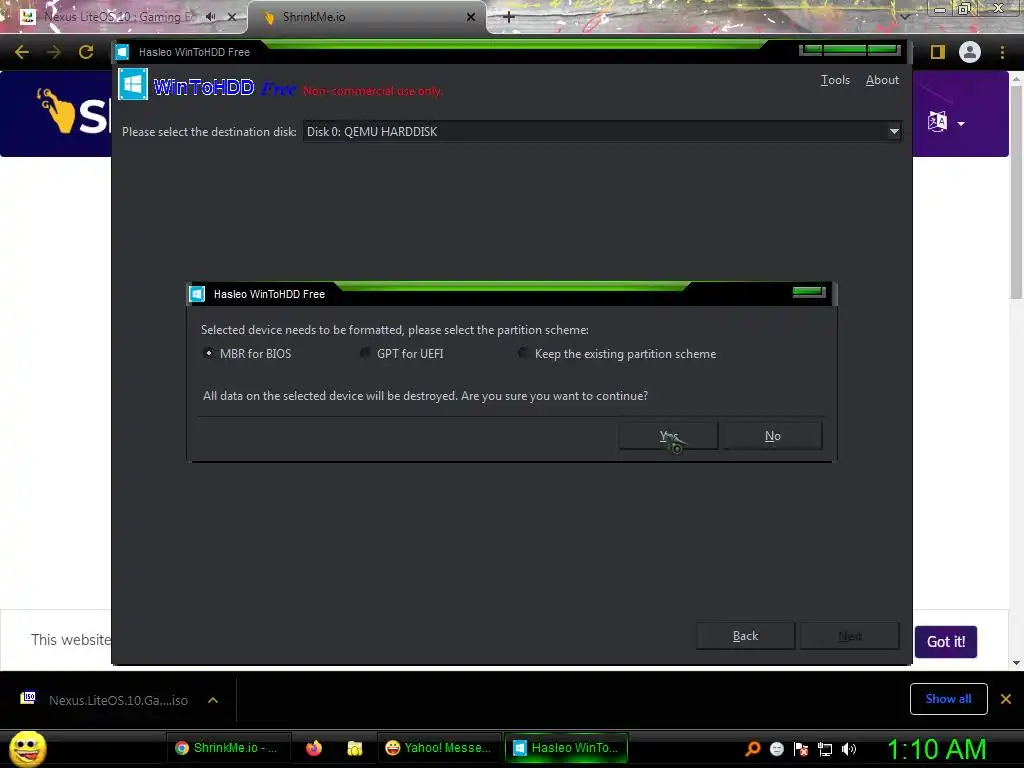Reload the browser page
Viewport: 1024px width, 768px height.
pos(86,52)
